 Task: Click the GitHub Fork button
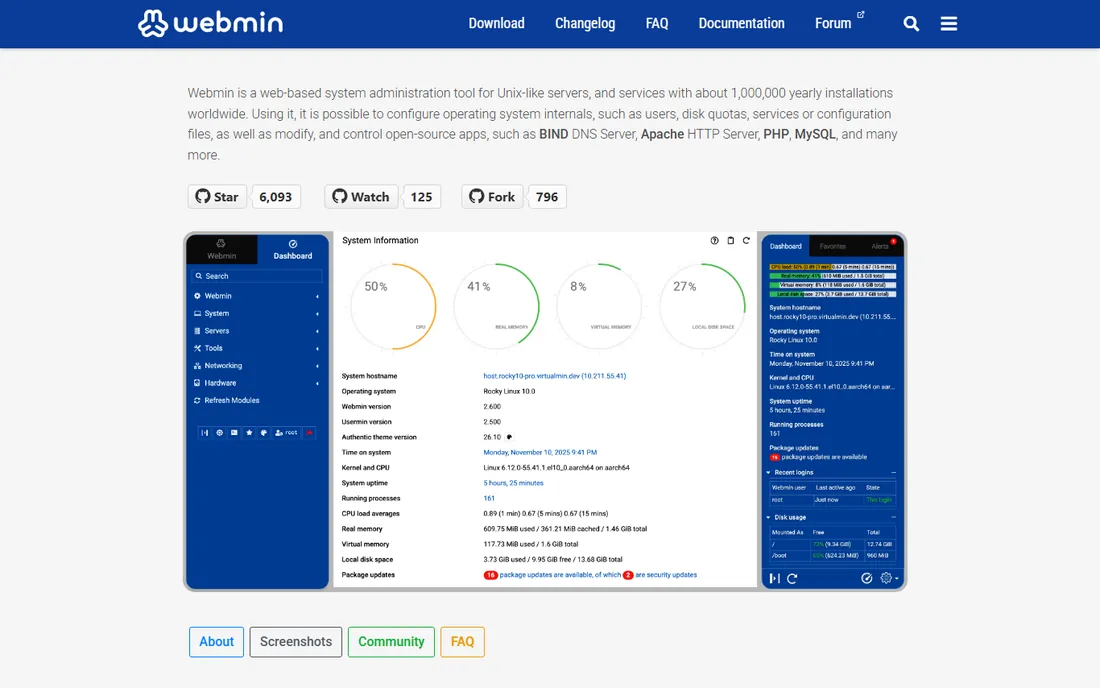pyautogui.click(x=492, y=196)
